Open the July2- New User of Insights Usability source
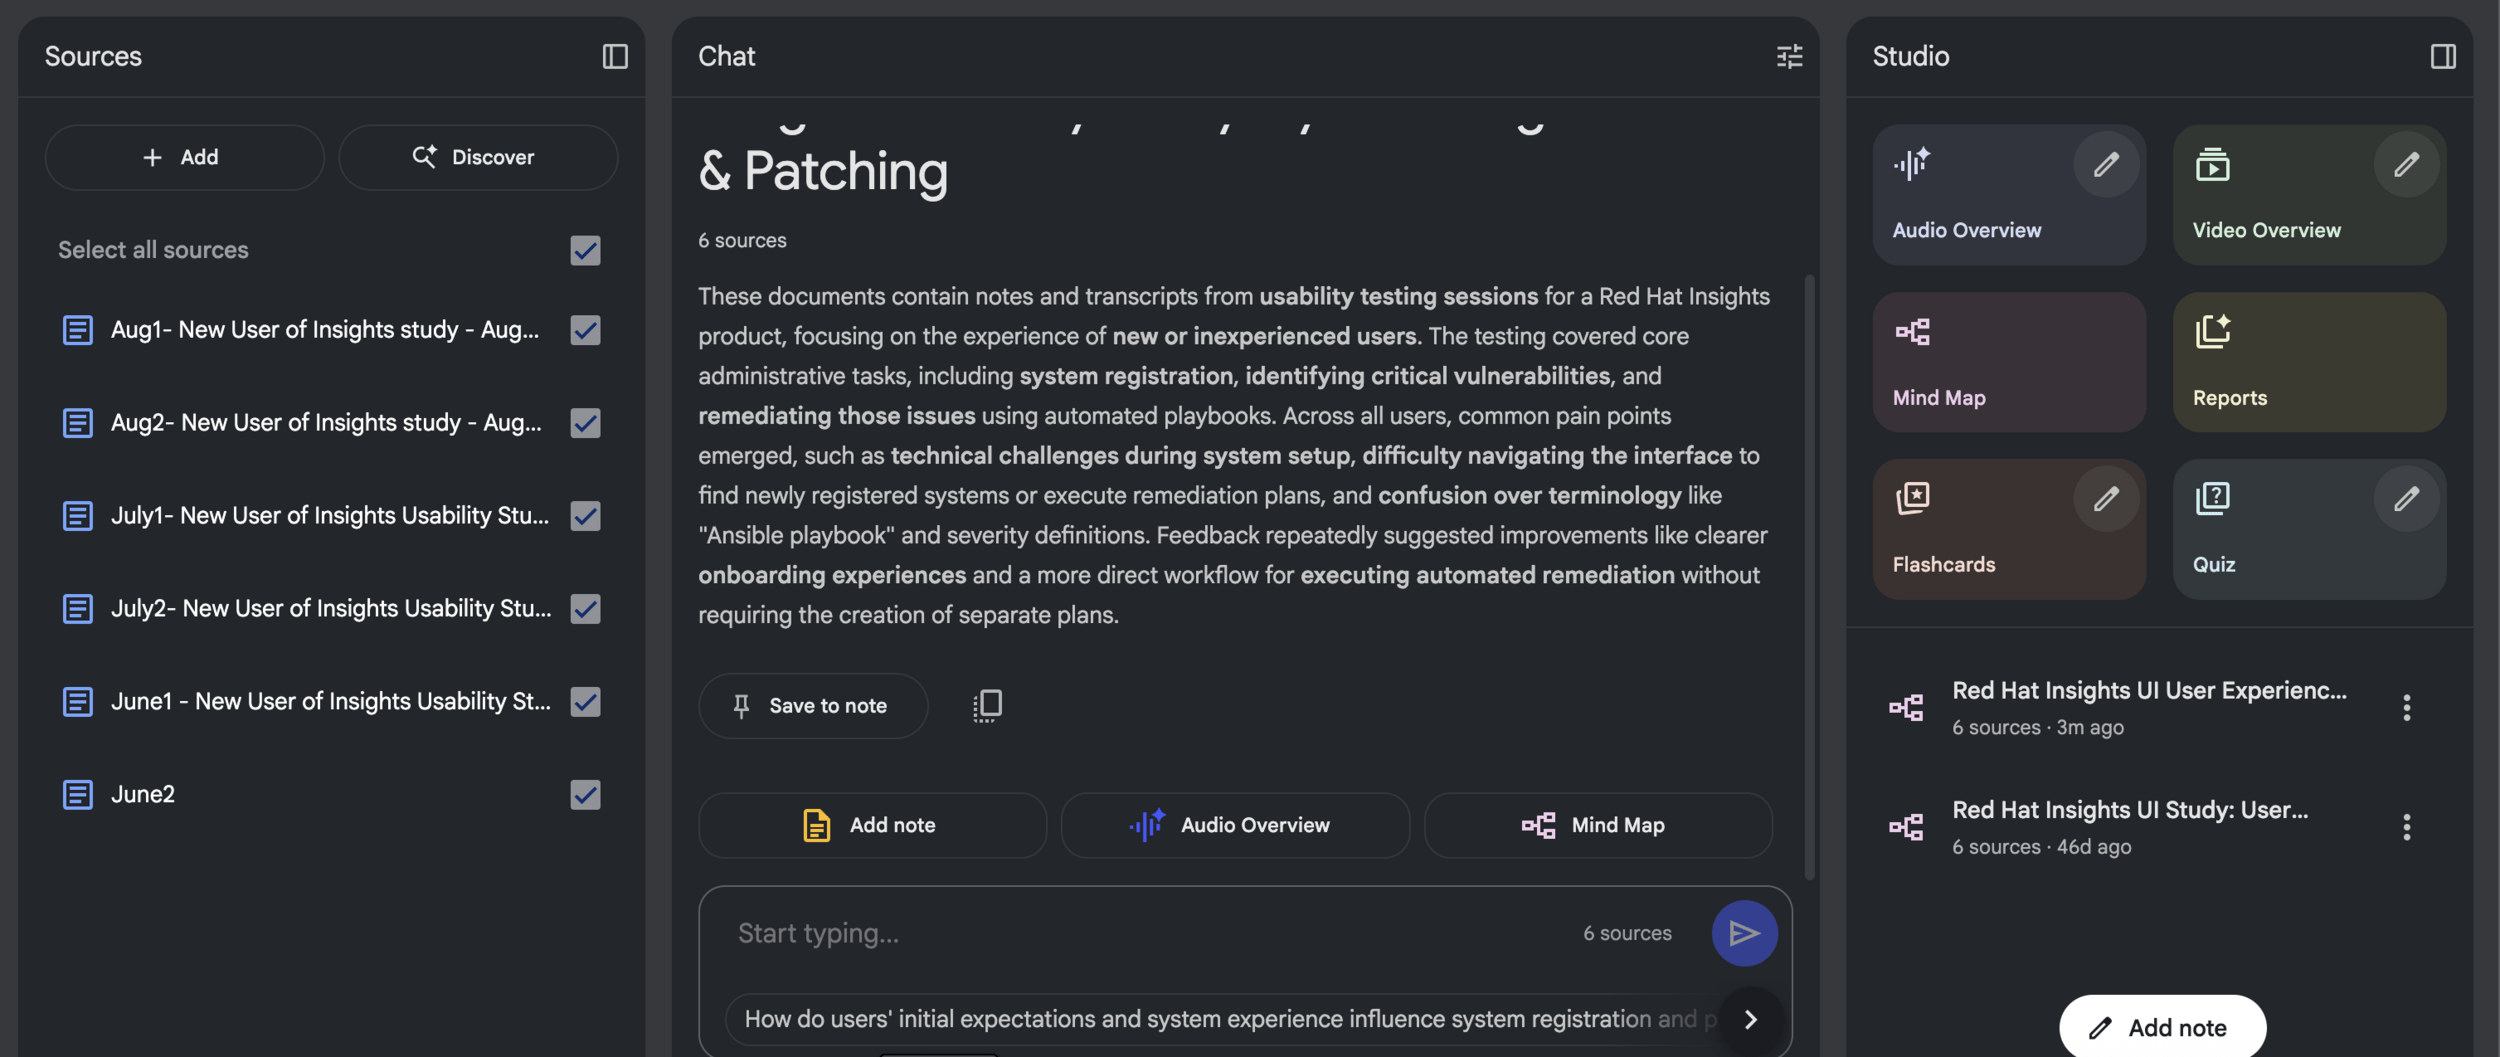 [x=331, y=609]
